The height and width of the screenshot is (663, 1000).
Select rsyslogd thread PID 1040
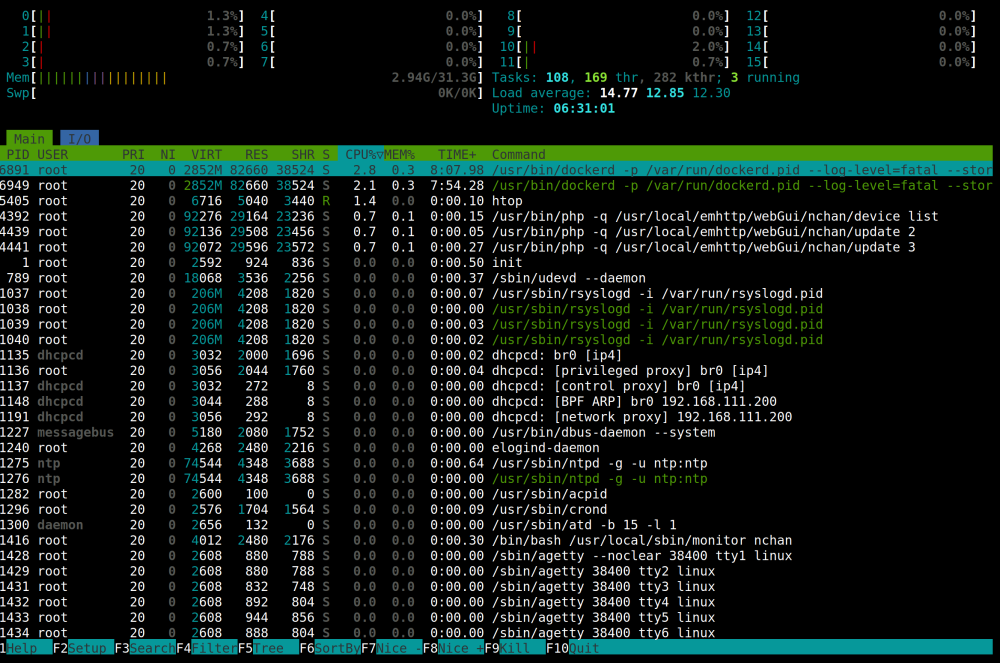coord(496,340)
